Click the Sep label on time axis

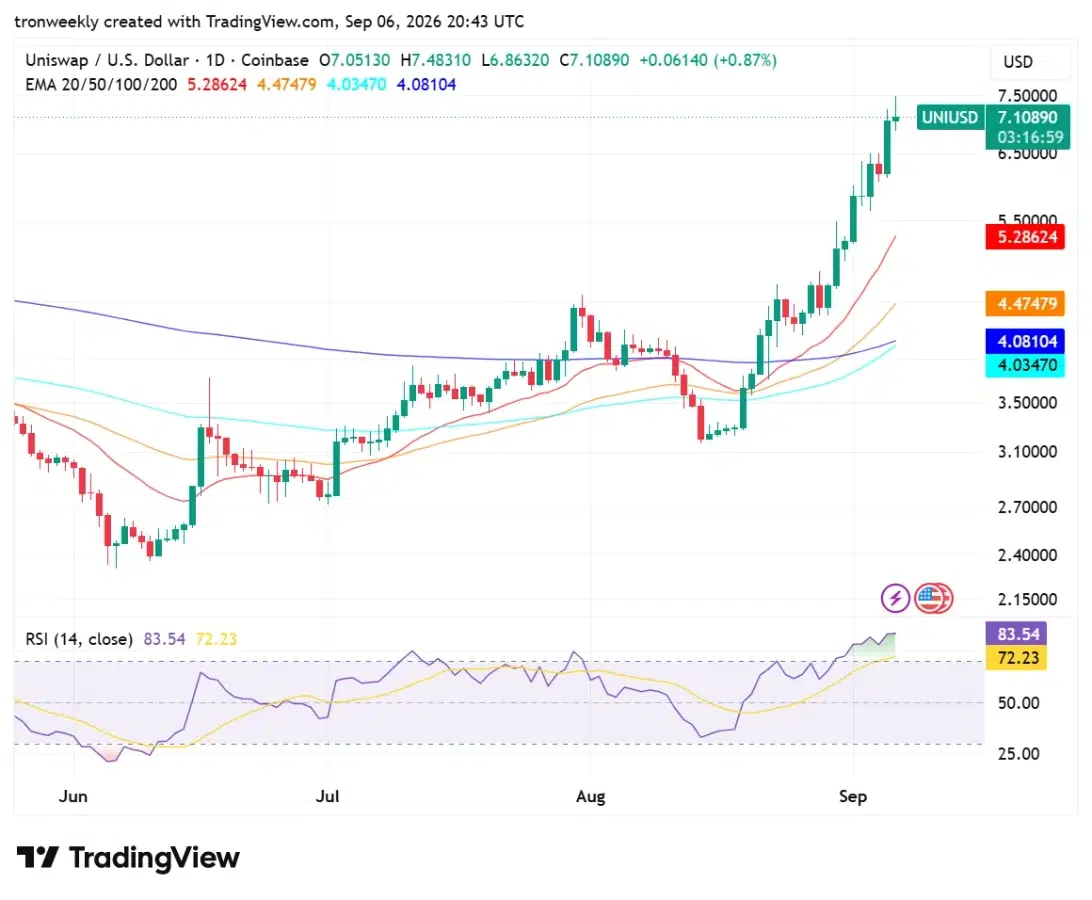[x=852, y=796]
